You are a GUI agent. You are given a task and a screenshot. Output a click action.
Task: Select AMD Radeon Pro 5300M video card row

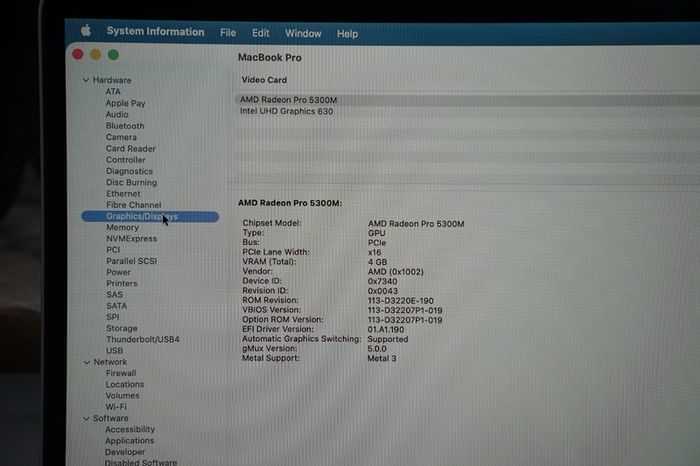[467, 100]
